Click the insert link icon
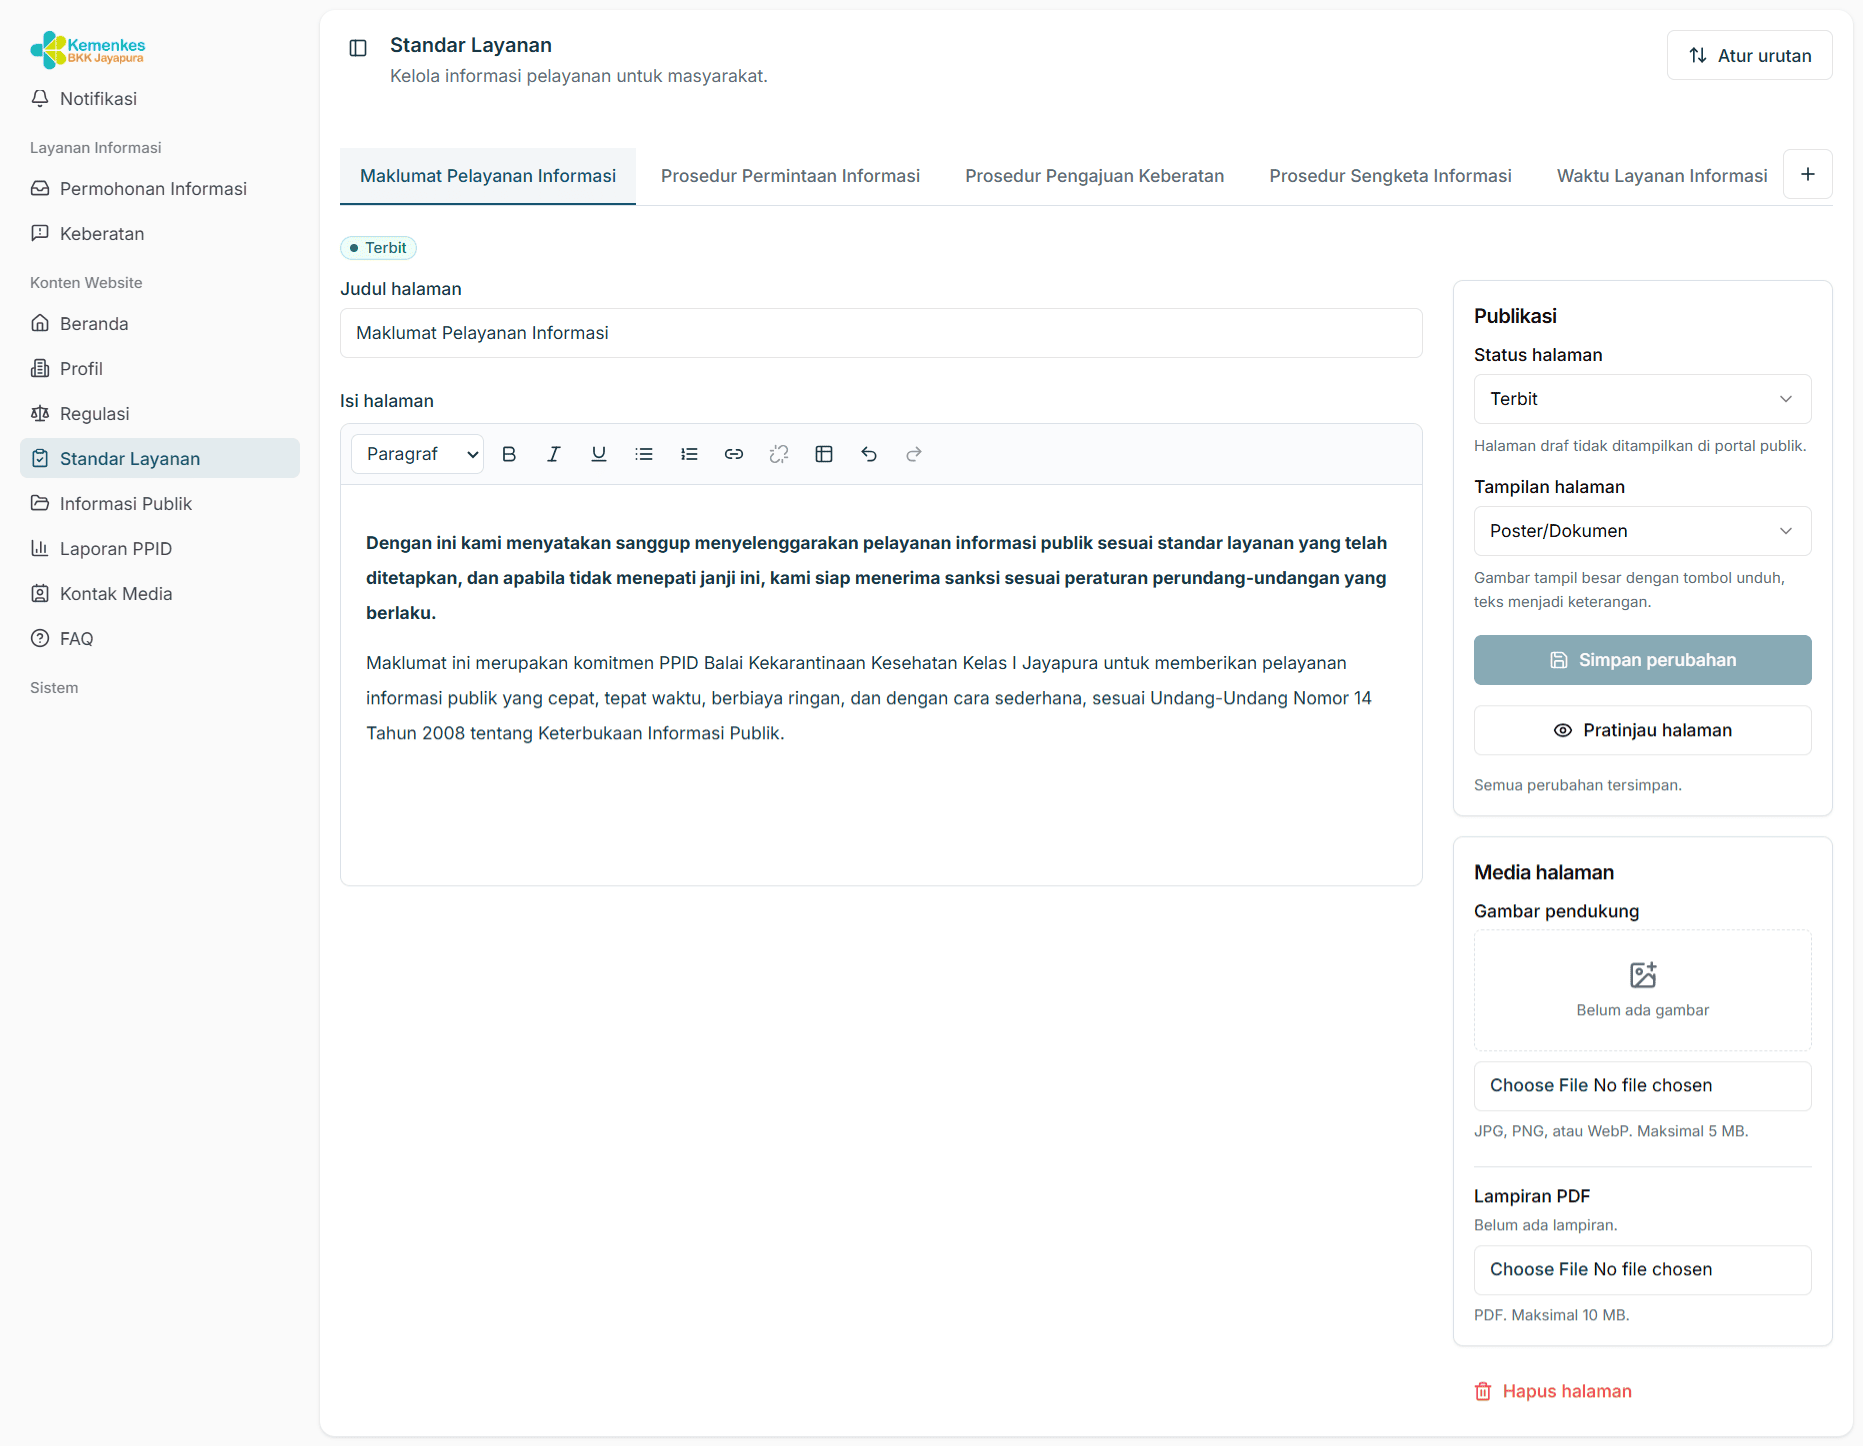 coord(734,454)
